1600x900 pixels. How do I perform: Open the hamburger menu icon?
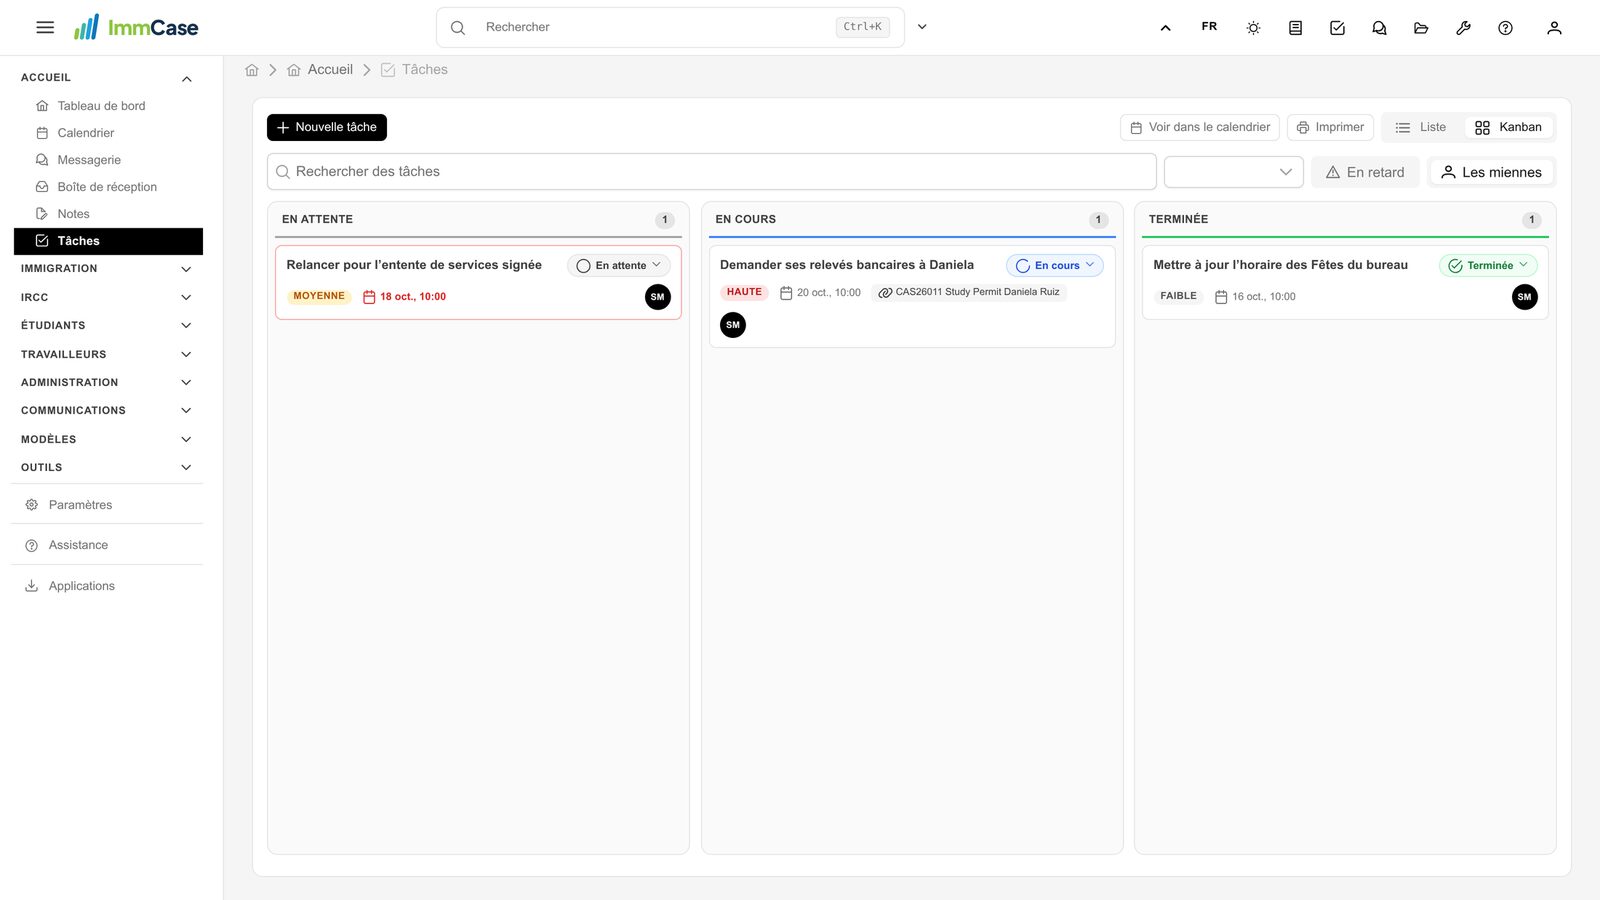click(x=45, y=27)
